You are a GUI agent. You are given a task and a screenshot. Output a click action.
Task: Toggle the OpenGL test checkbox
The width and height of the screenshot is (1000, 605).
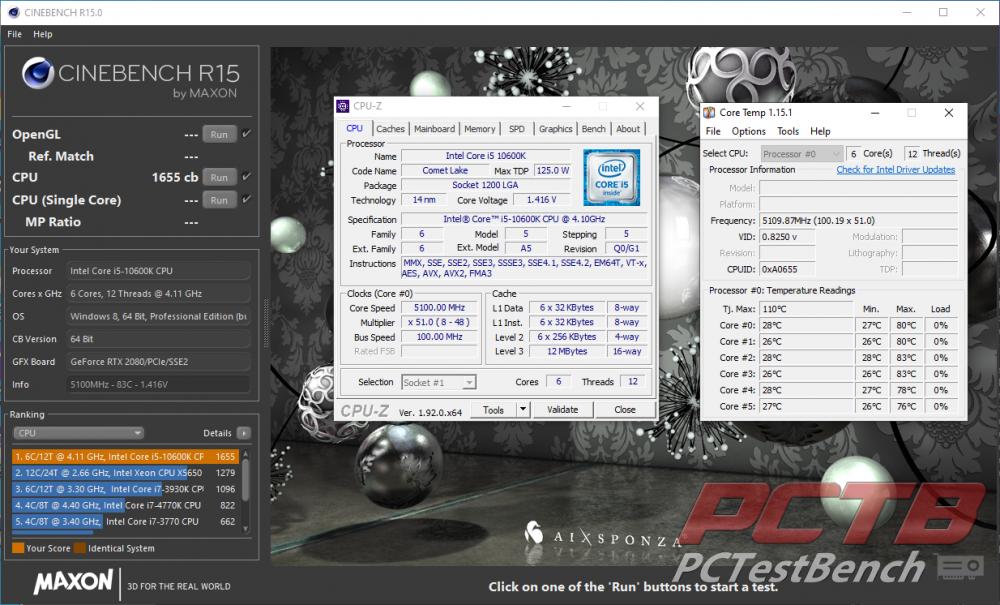tap(246, 133)
